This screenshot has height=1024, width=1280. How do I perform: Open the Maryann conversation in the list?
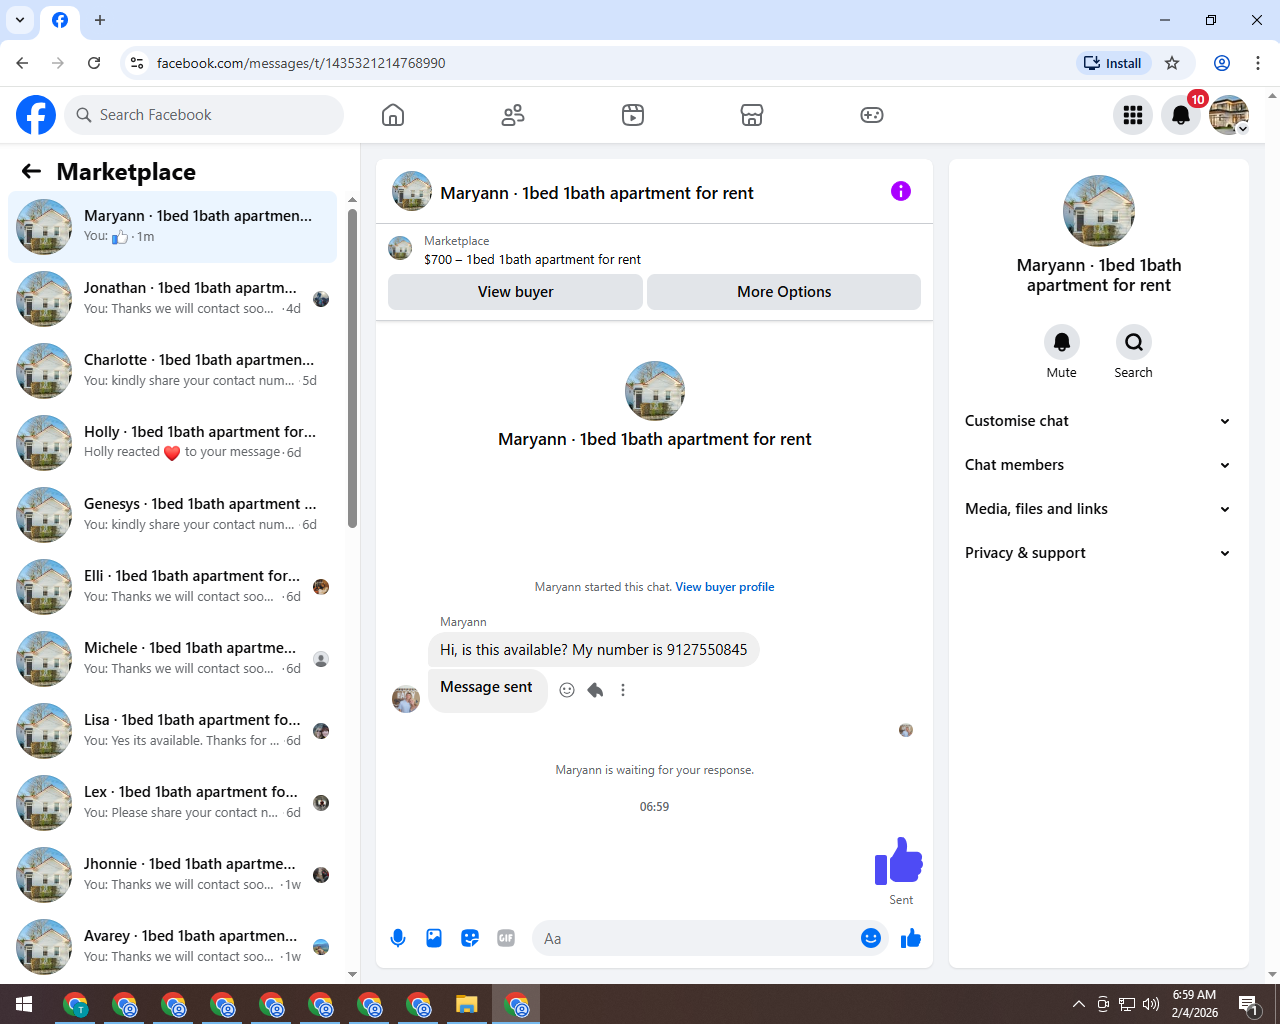coord(173,227)
